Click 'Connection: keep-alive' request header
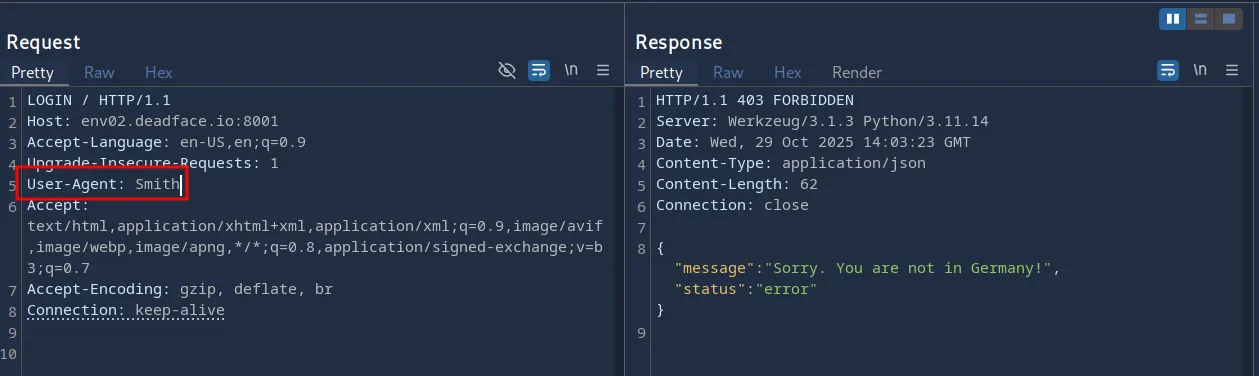The width and height of the screenshot is (1259, 376). click(x=126, y=310)
